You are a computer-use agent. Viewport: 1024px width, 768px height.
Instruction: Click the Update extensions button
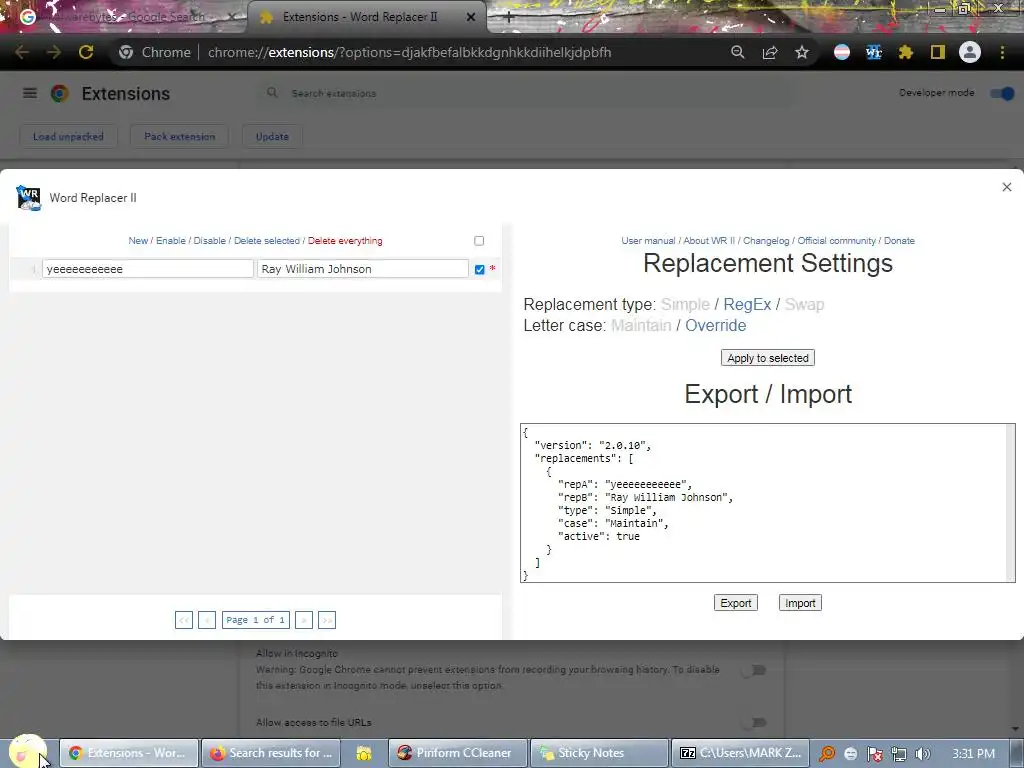tap(272, 136)
